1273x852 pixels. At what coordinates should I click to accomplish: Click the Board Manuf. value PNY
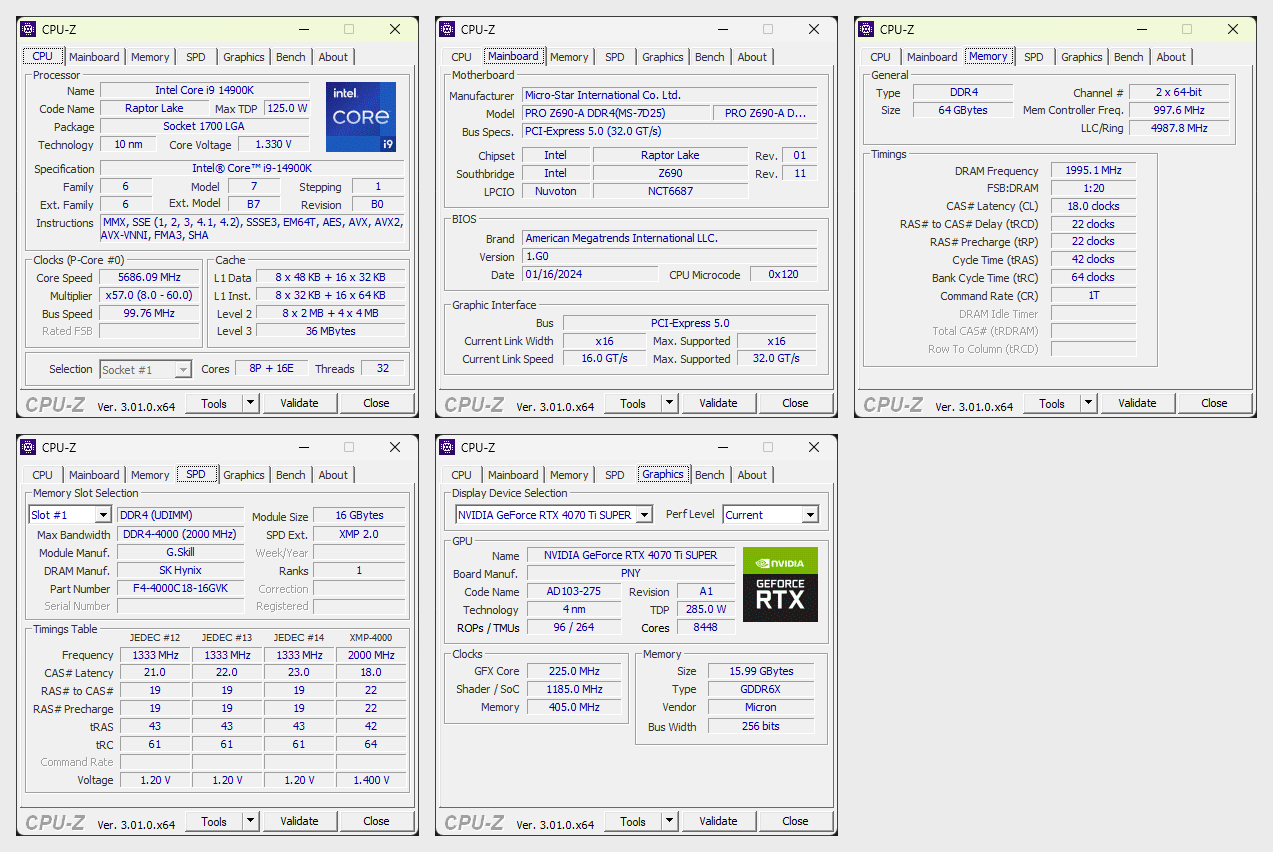tap(630, 573)
